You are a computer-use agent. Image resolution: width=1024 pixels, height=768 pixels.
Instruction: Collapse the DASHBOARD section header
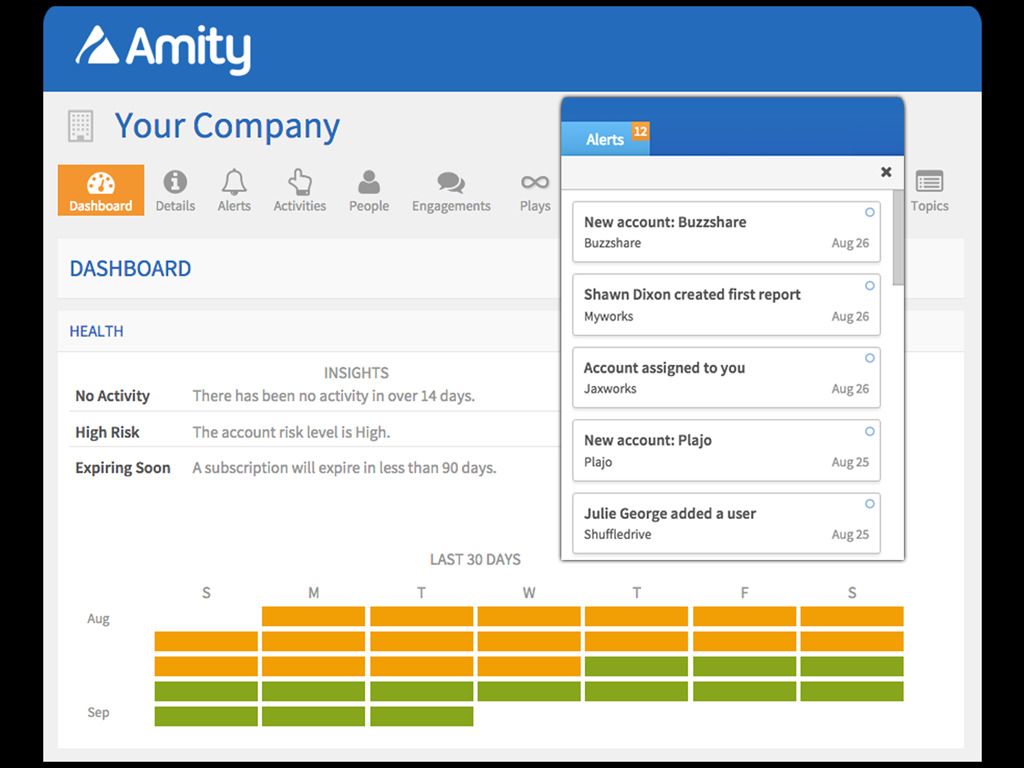tap(131, 268)
